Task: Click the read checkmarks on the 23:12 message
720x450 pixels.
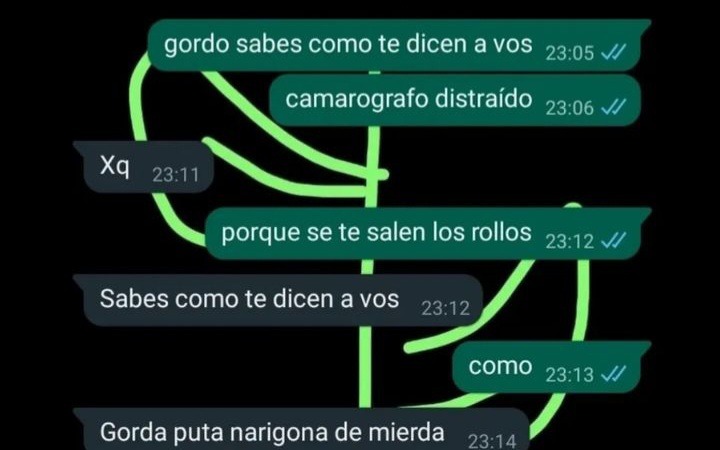Action: click(x=613, y=241)
